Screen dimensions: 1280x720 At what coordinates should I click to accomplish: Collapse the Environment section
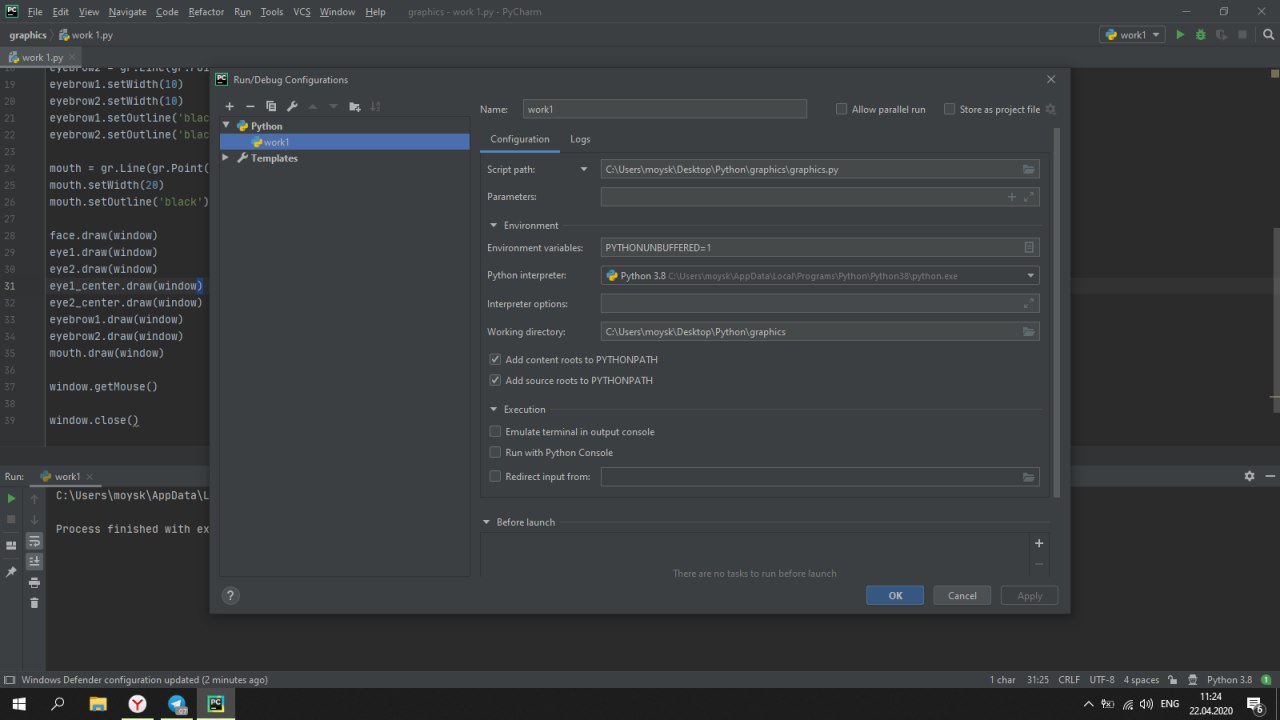pyautogui.click(x=494, y=225)
